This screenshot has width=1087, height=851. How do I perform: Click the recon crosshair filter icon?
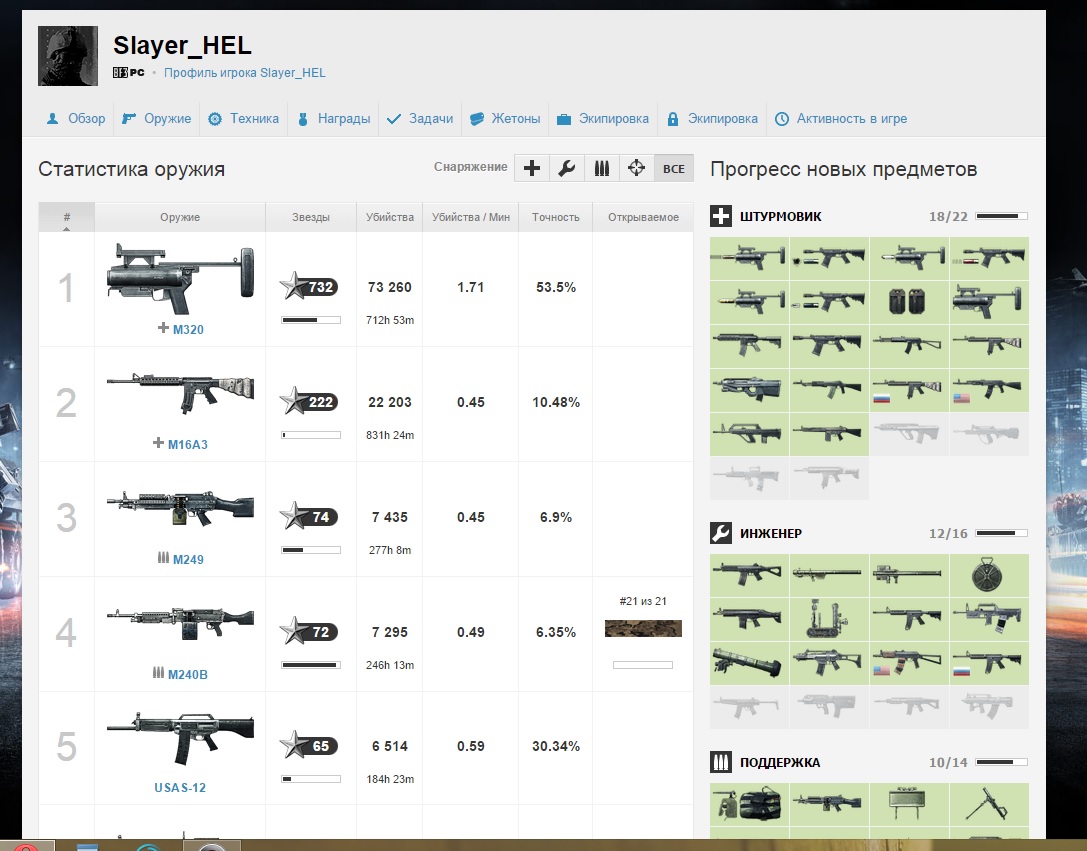pyautogui.click(x=636, y=169)
